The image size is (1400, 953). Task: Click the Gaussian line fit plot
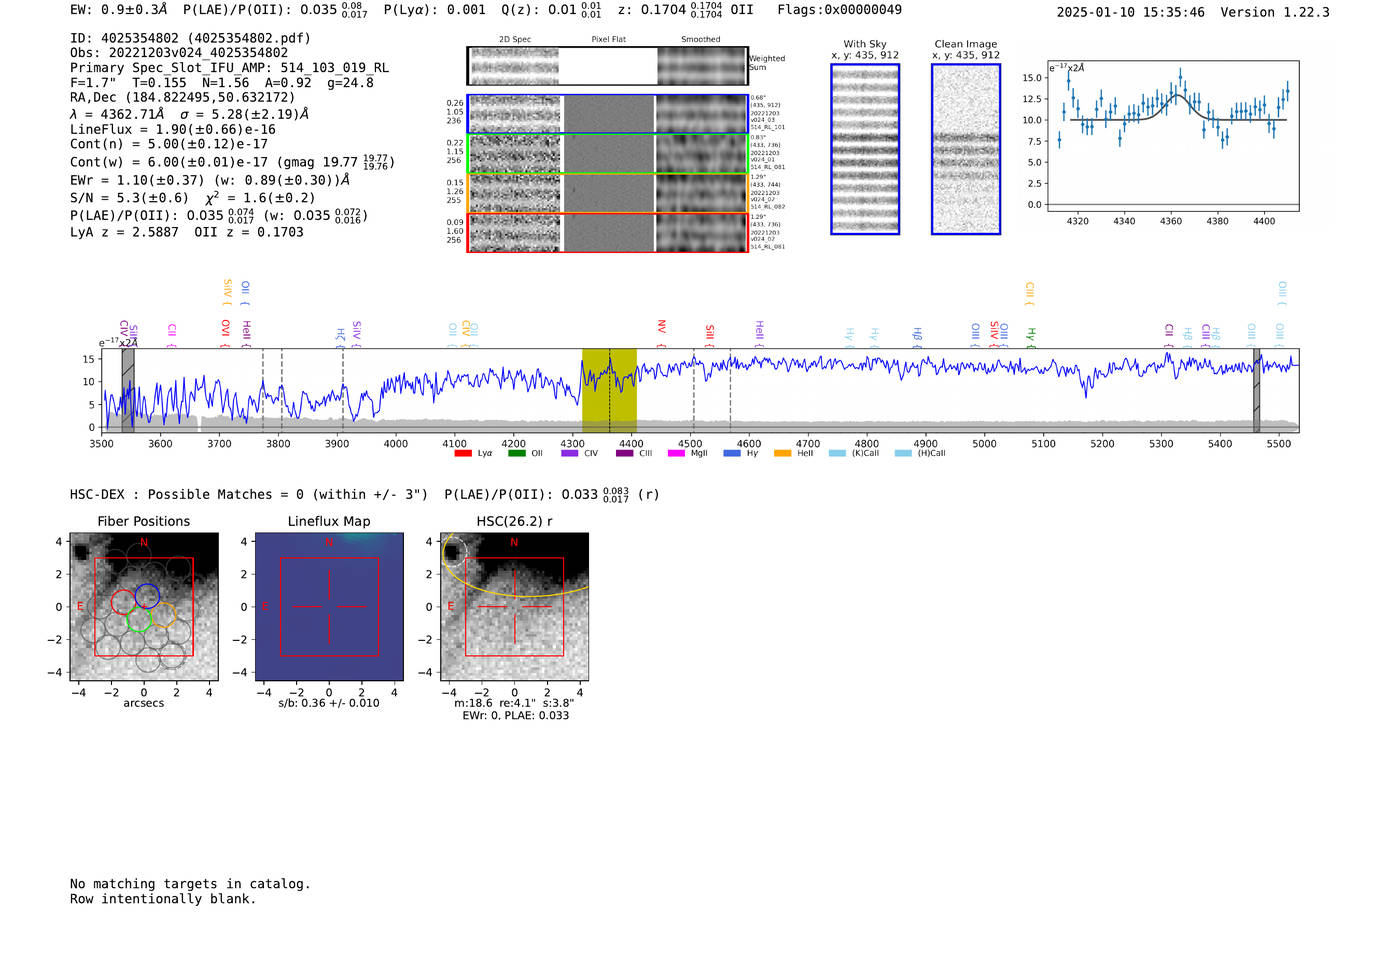point(1173,136)
